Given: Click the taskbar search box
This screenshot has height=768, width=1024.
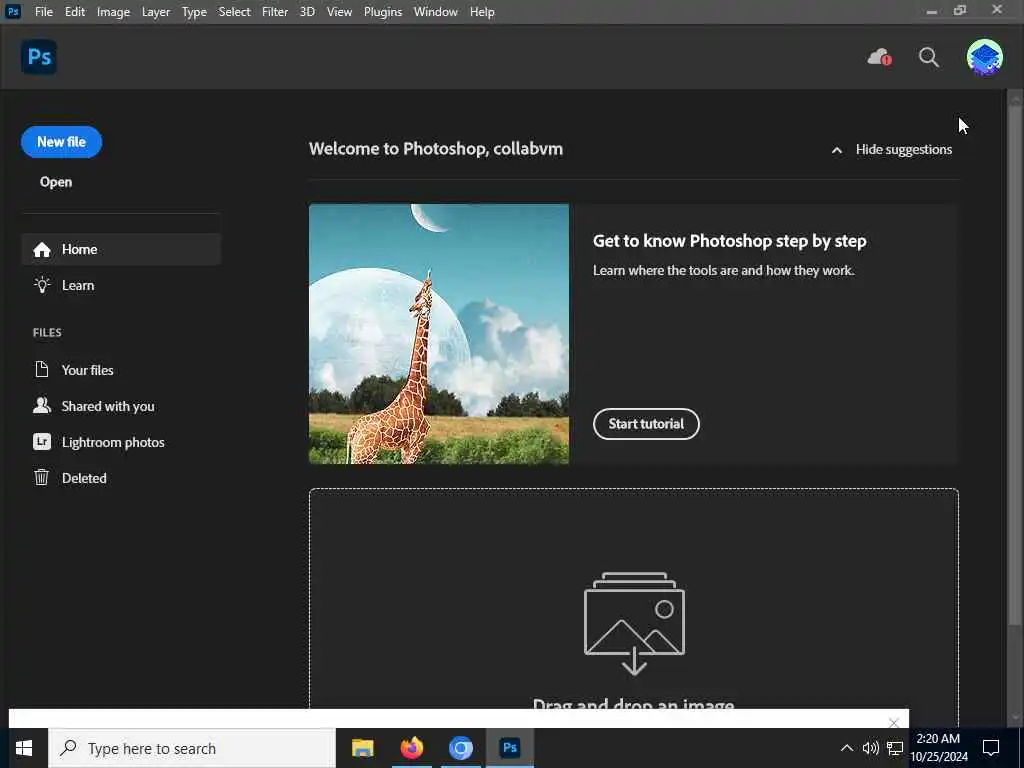Looking at the screenshot, I should click(192, 748).
